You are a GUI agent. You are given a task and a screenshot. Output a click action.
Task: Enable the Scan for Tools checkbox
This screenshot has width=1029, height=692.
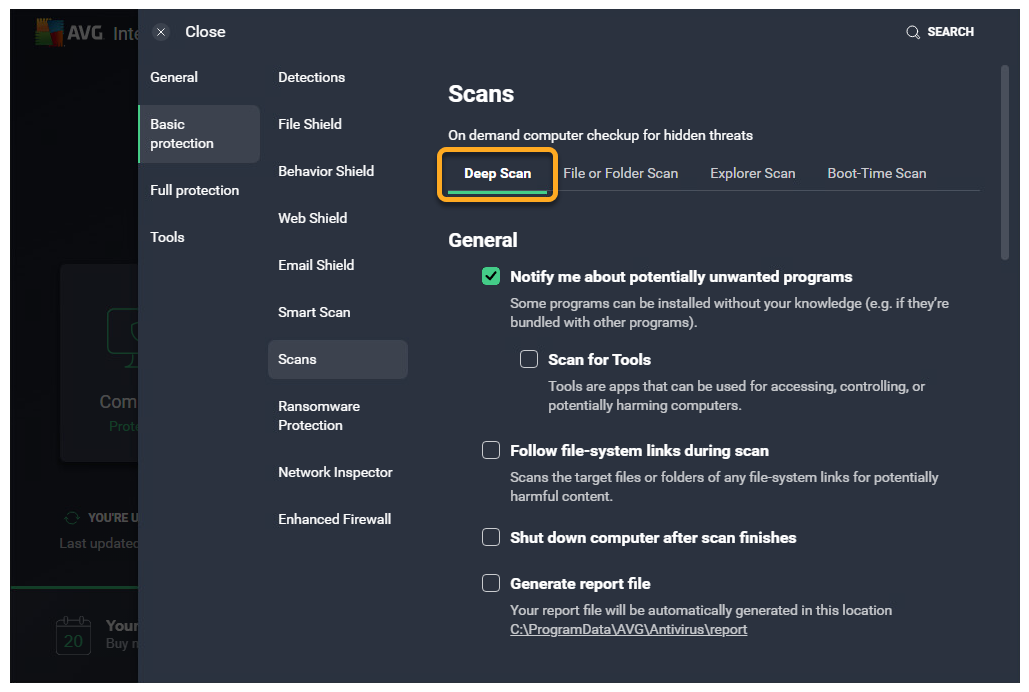(529, 360)
